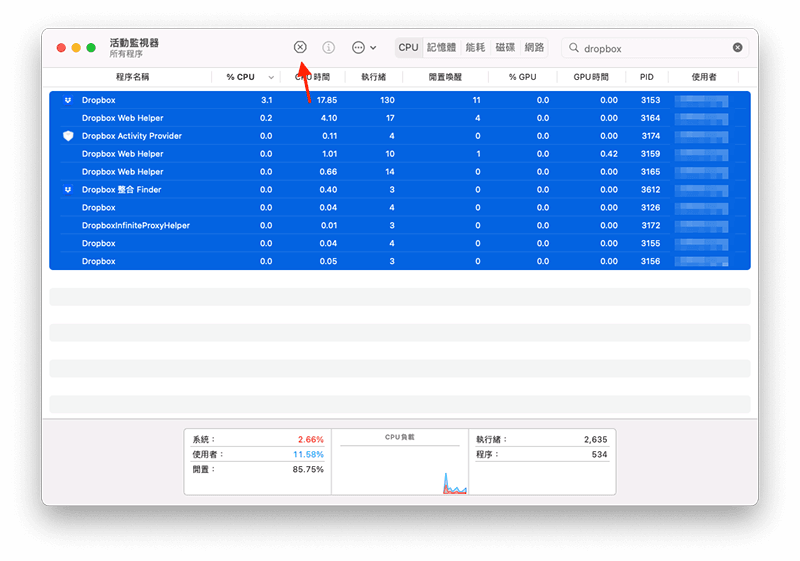Select Dropbox process with PID 3156
800x561 pixels.
[400, 261]
